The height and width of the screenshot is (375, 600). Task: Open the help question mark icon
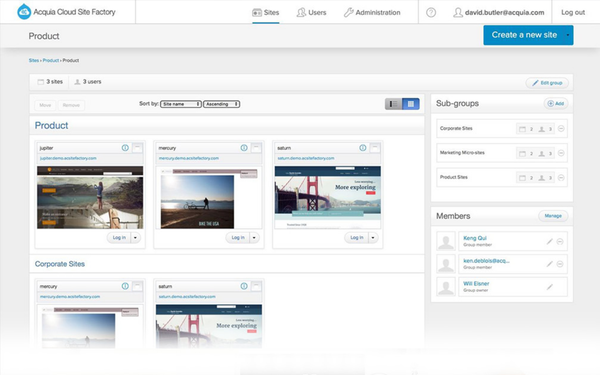tap(431, 13)
